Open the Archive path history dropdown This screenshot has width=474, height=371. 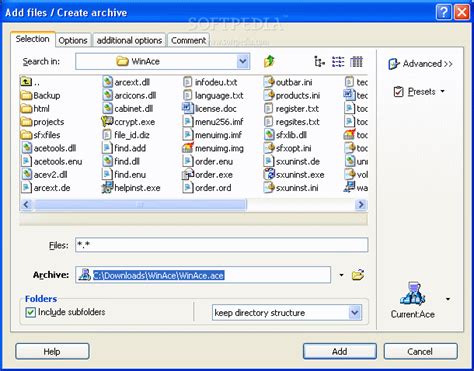[341, 275]
